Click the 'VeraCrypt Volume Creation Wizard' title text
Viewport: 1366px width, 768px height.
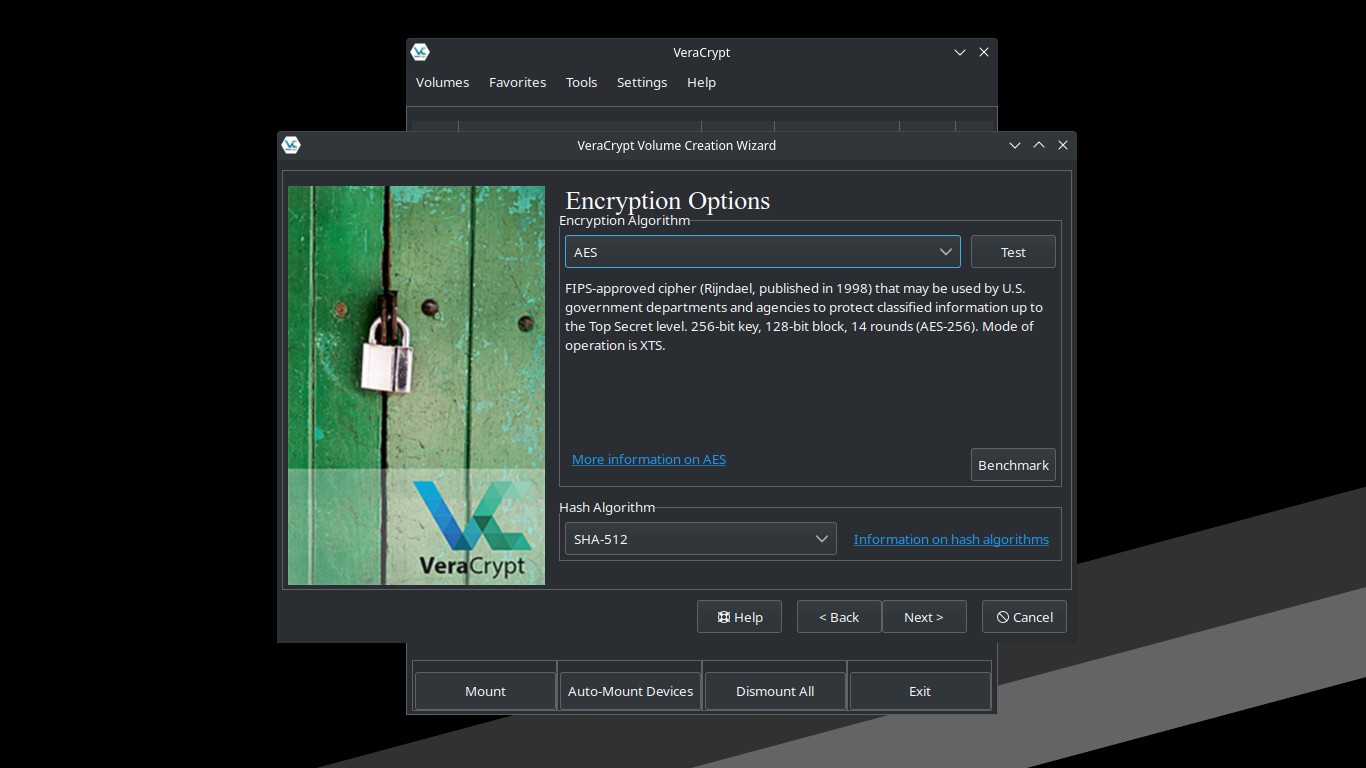tap(676, 145)
